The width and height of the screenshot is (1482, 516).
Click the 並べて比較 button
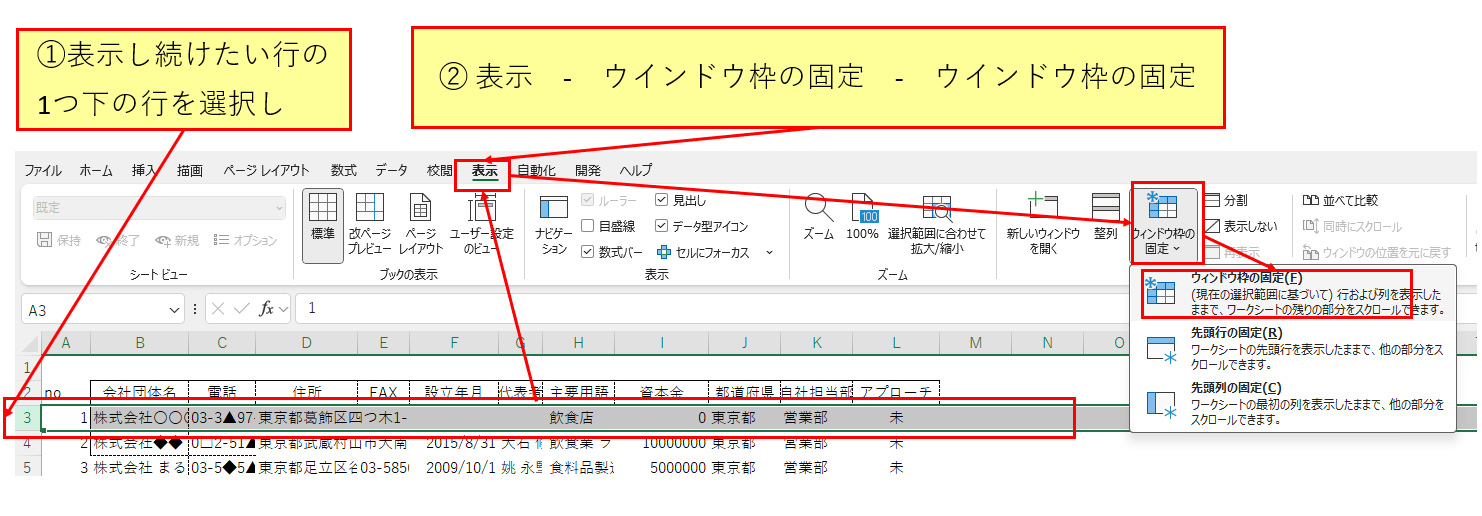tap(1342, 201)
